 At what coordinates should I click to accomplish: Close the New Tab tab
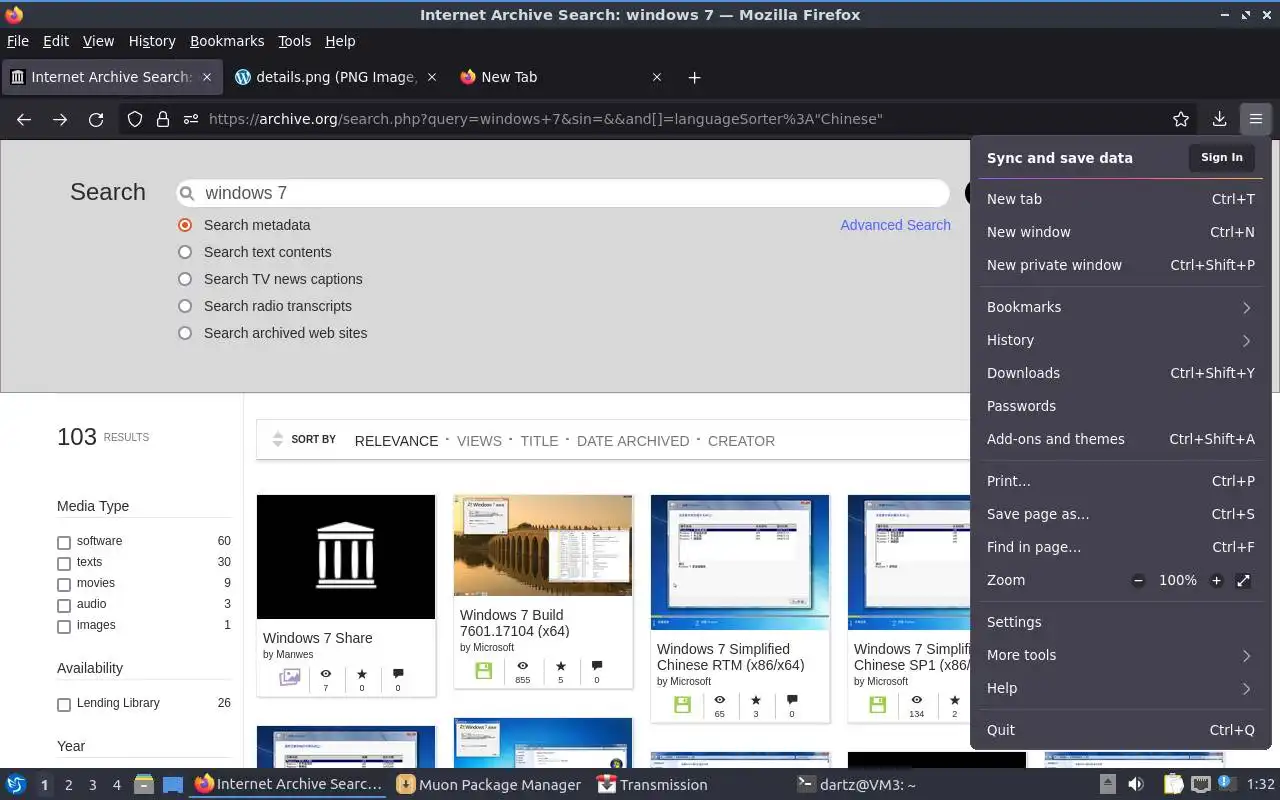(x=657, y=77)
